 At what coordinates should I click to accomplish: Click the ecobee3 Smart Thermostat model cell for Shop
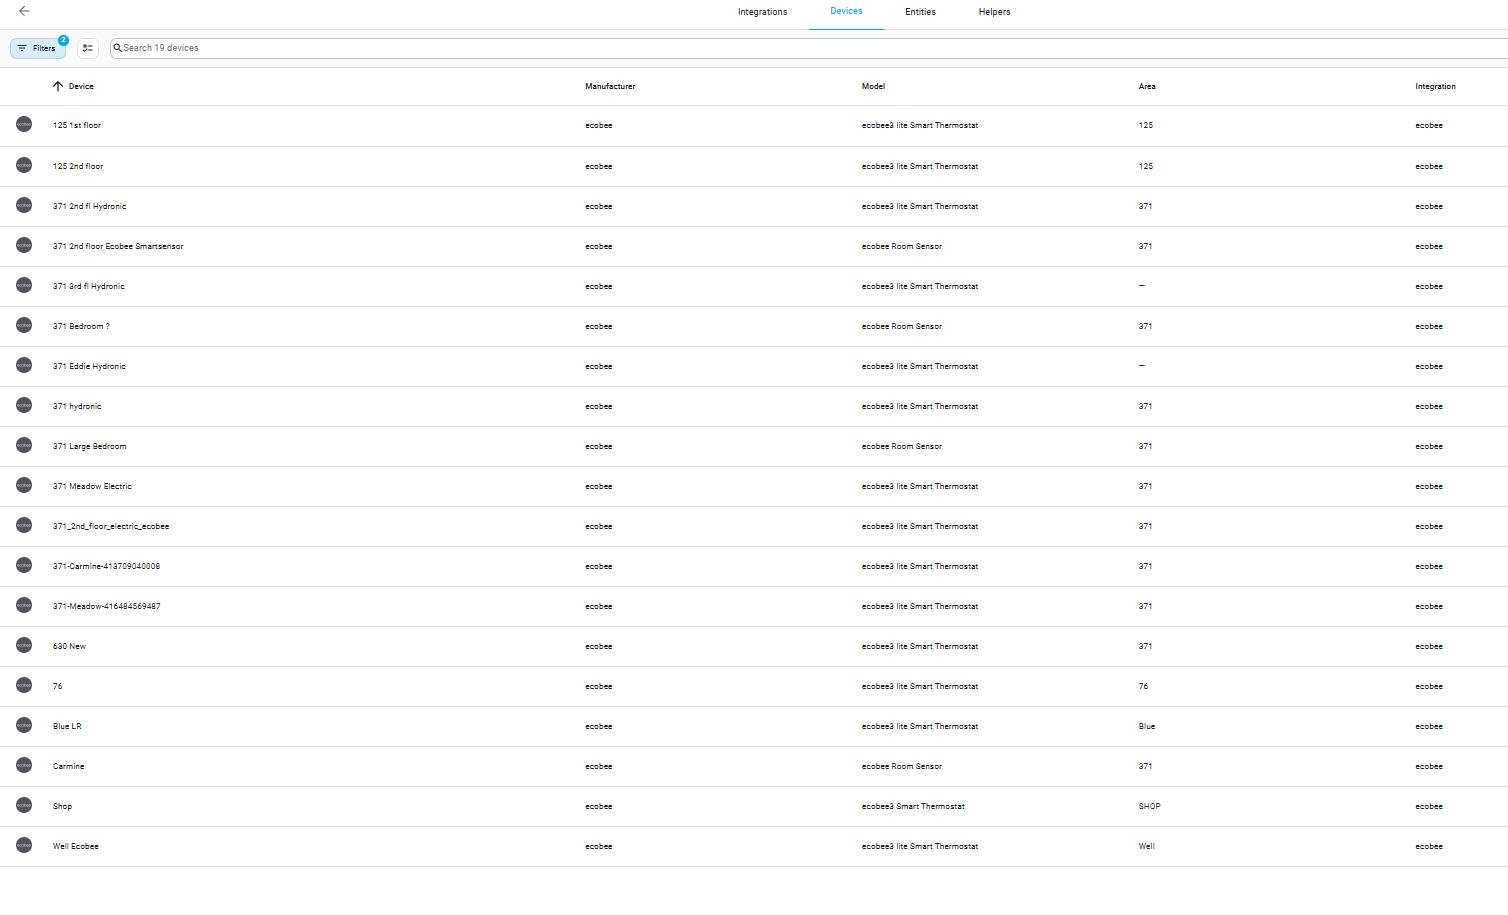click(x=913, y=806)
